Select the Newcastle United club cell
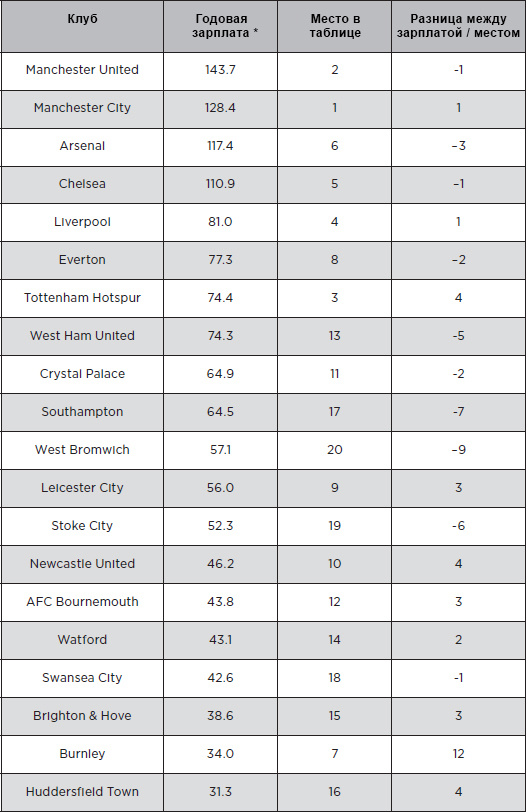Screen dimensions: 526x812 tap(82, 563)
